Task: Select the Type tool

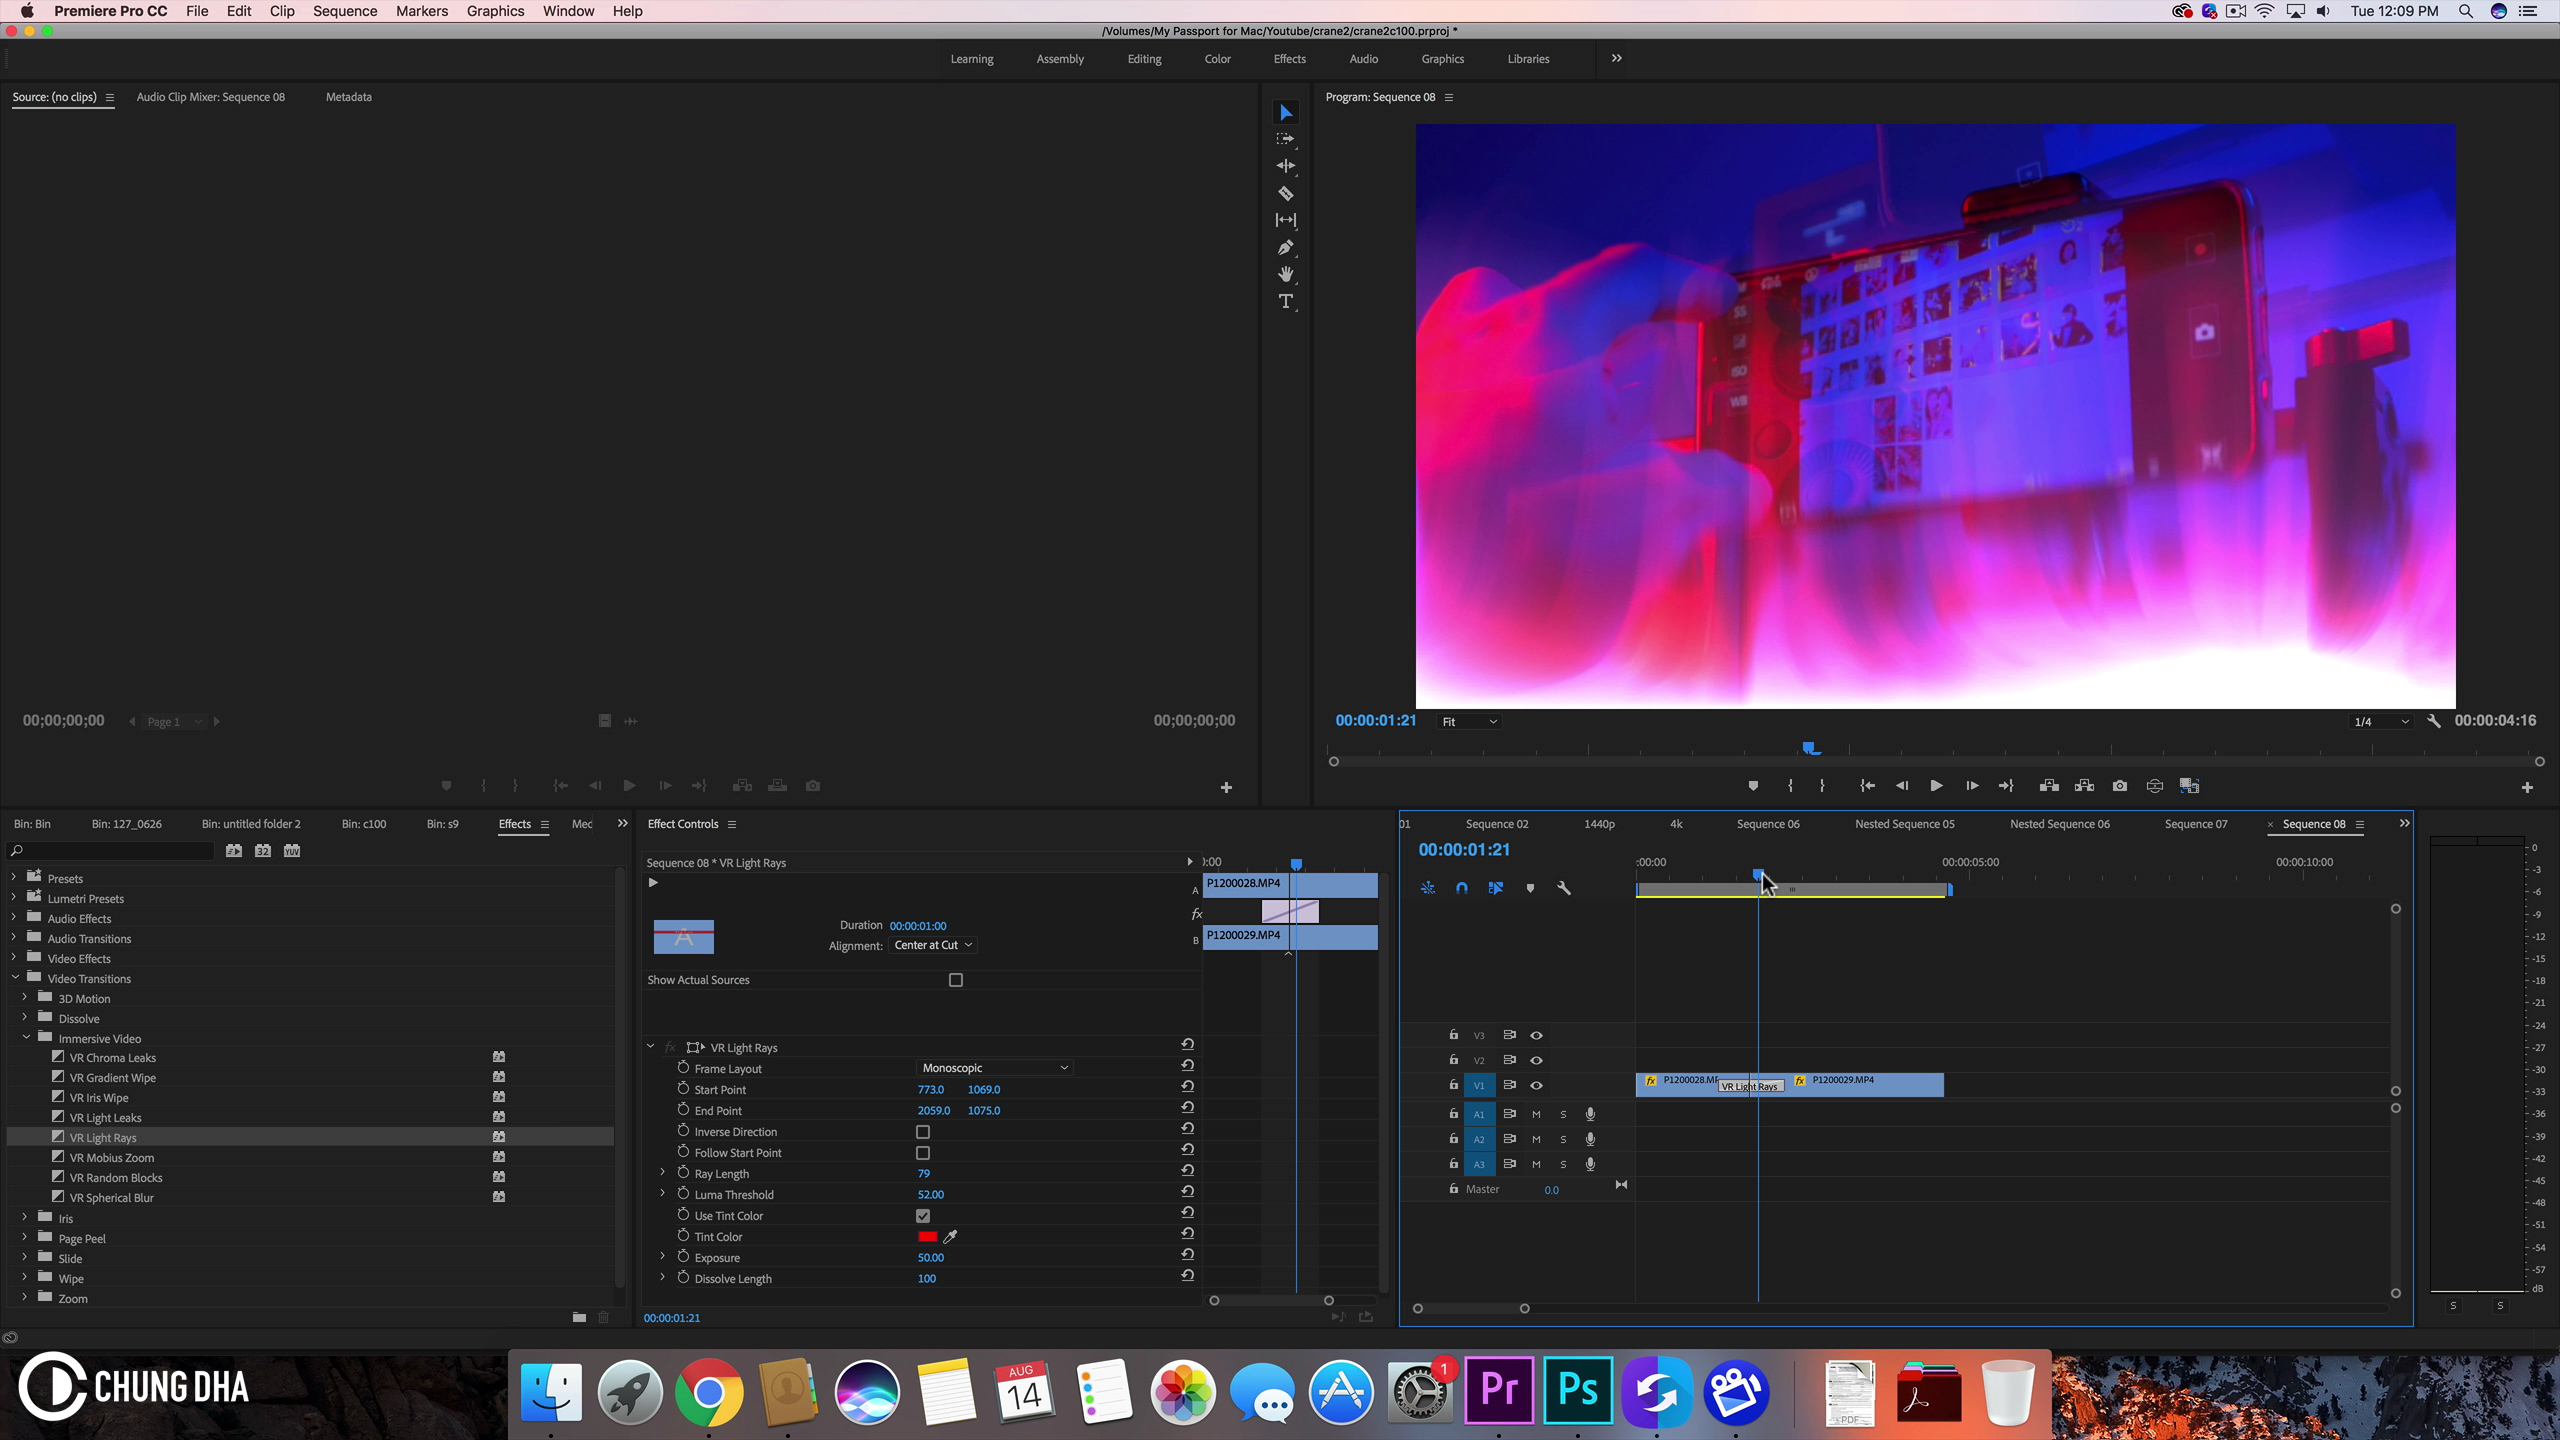Action: point(1286,301)
